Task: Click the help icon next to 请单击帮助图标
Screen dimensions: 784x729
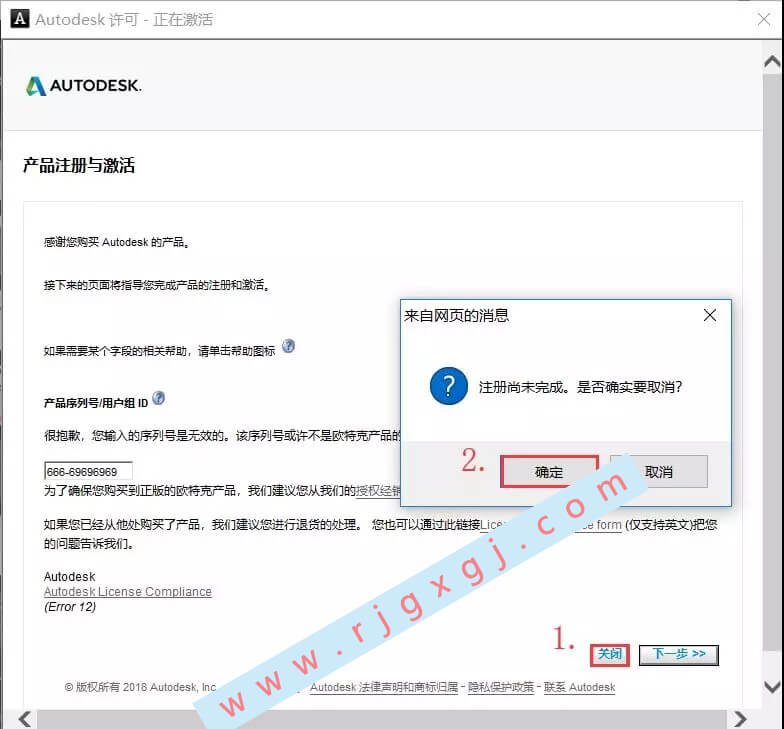Action: tap(288, 346)
